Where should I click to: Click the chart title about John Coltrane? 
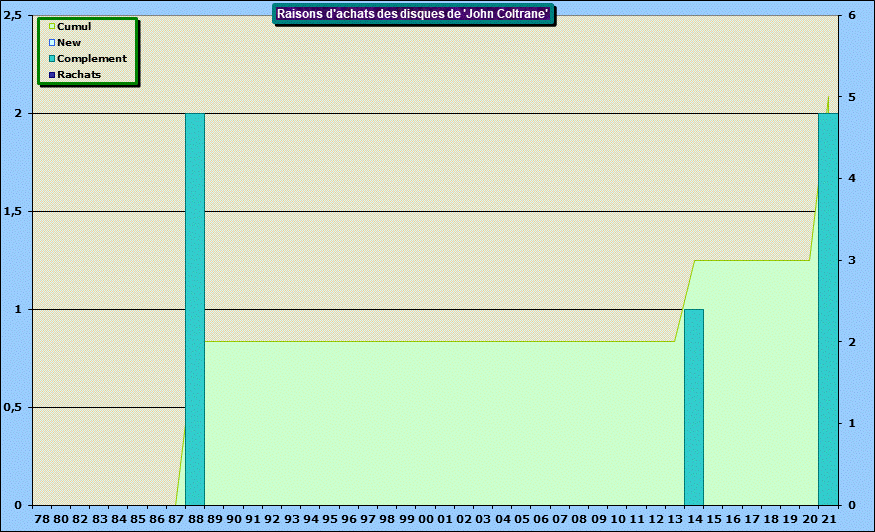pyautogui.click(x=413, y=13)
